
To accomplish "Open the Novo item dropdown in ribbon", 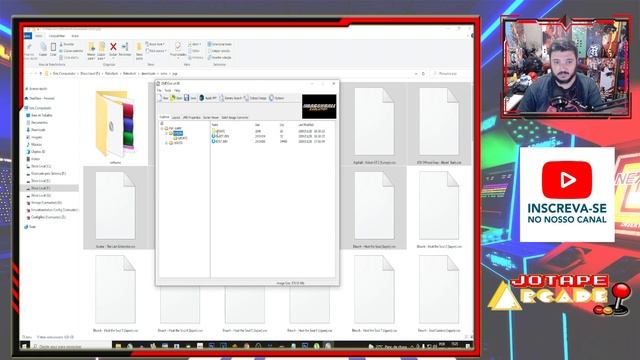I will 156,44.
